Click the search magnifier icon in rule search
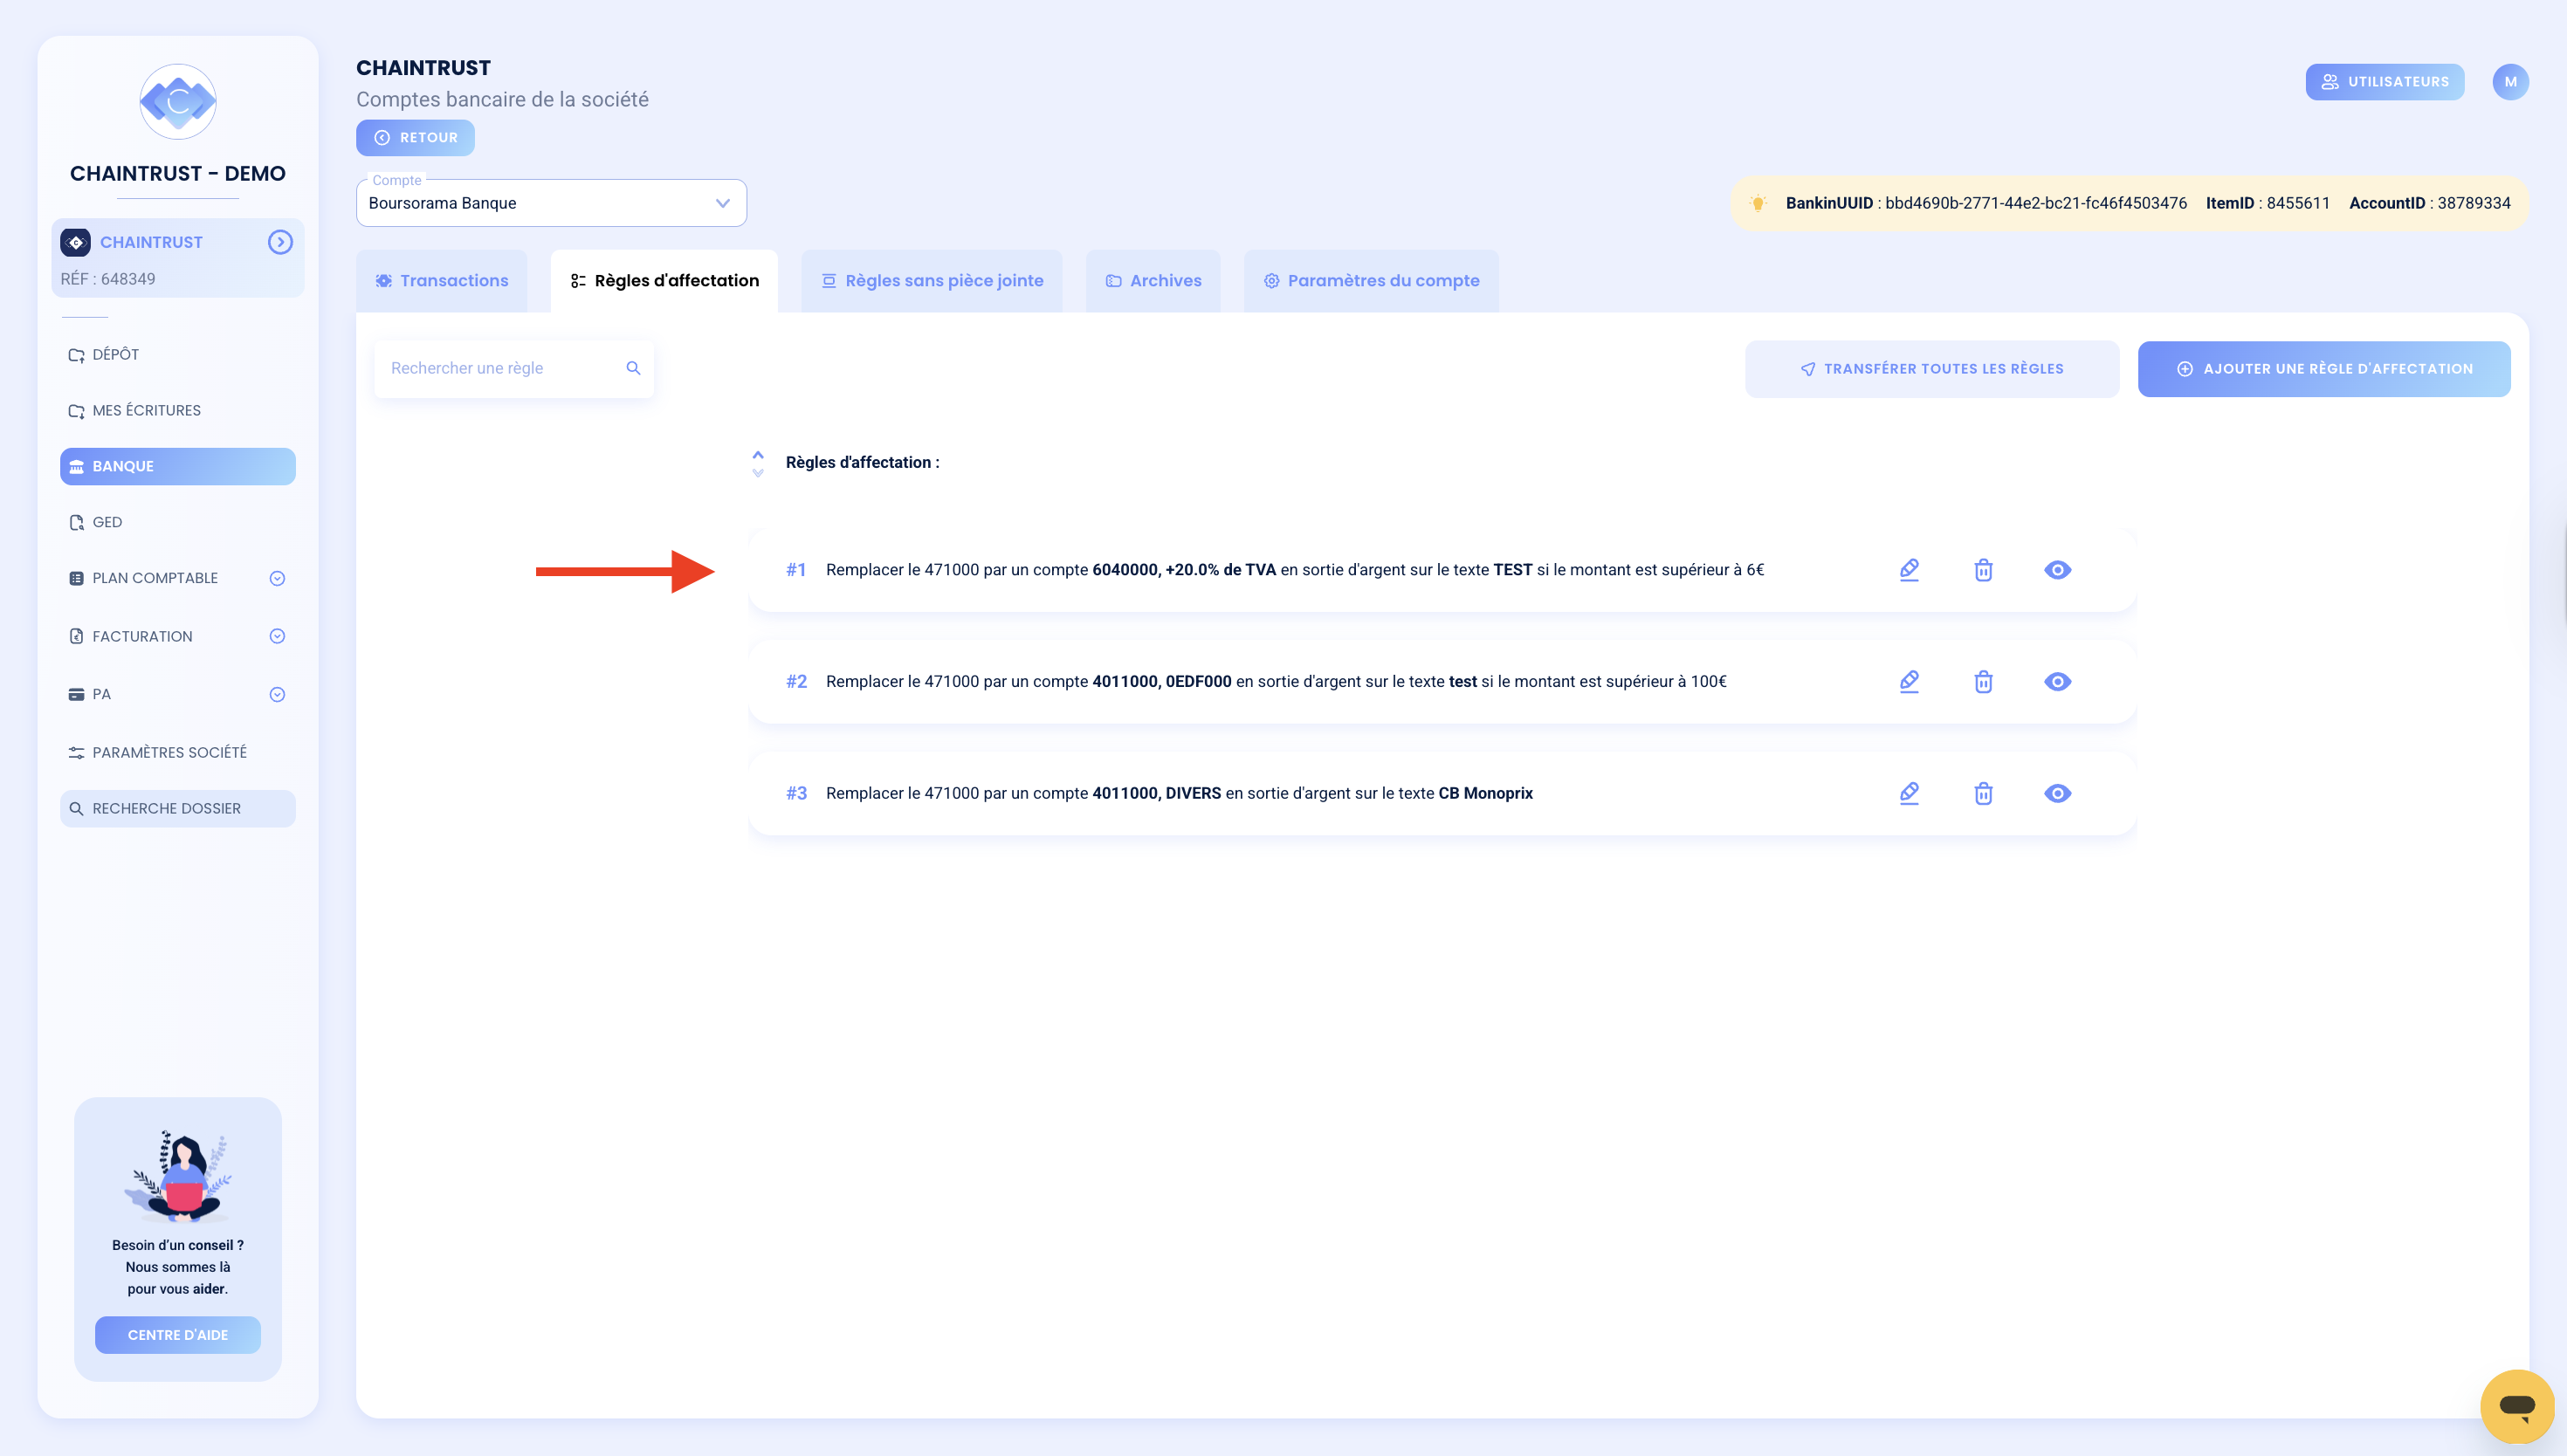Screen dimensions: 2567x1456 tap(633, 368)
